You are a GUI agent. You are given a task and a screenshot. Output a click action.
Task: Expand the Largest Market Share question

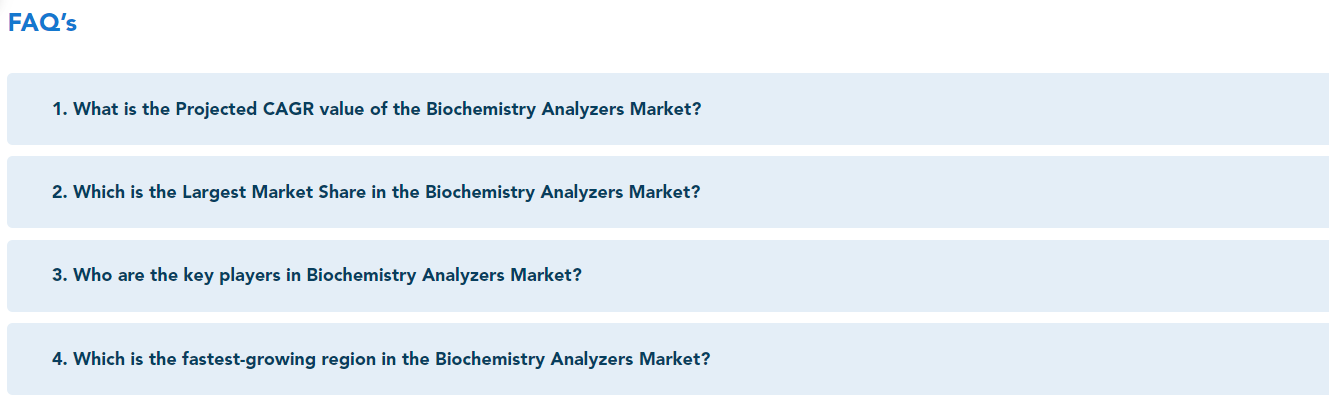pos(668,192)
